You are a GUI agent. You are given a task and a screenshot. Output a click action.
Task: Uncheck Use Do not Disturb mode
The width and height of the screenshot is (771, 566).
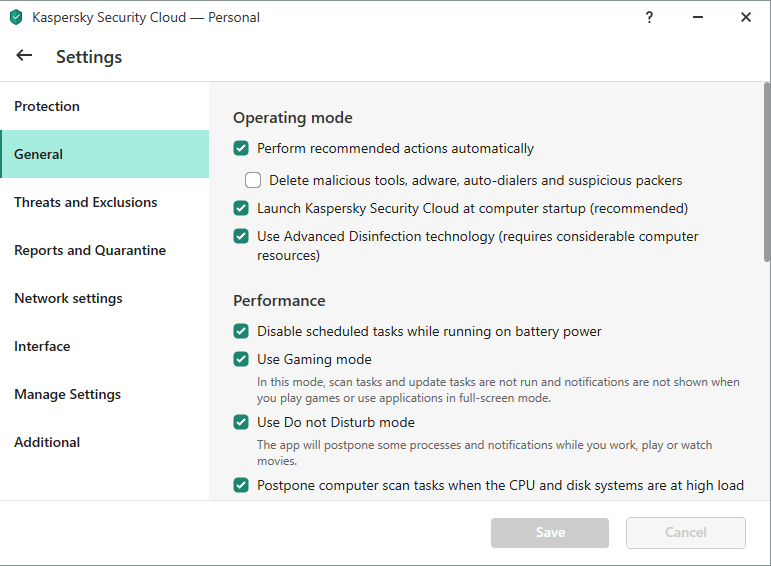tap(241, 422)
